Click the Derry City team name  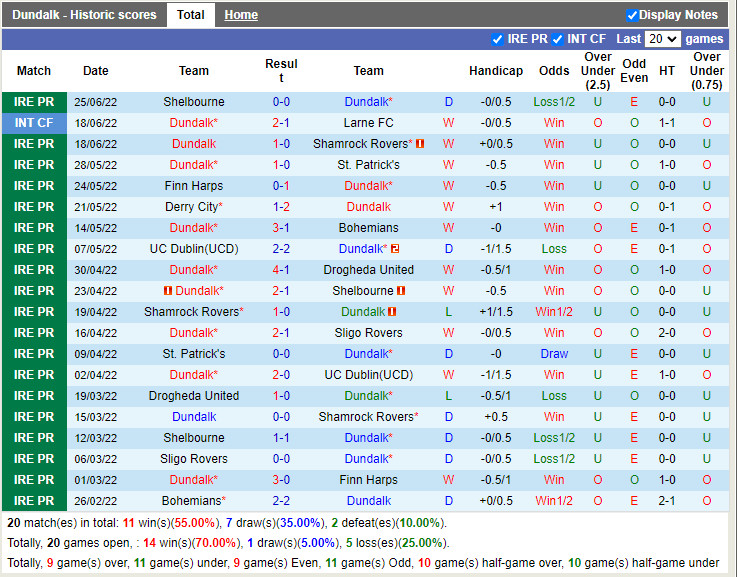click(191, 207)
